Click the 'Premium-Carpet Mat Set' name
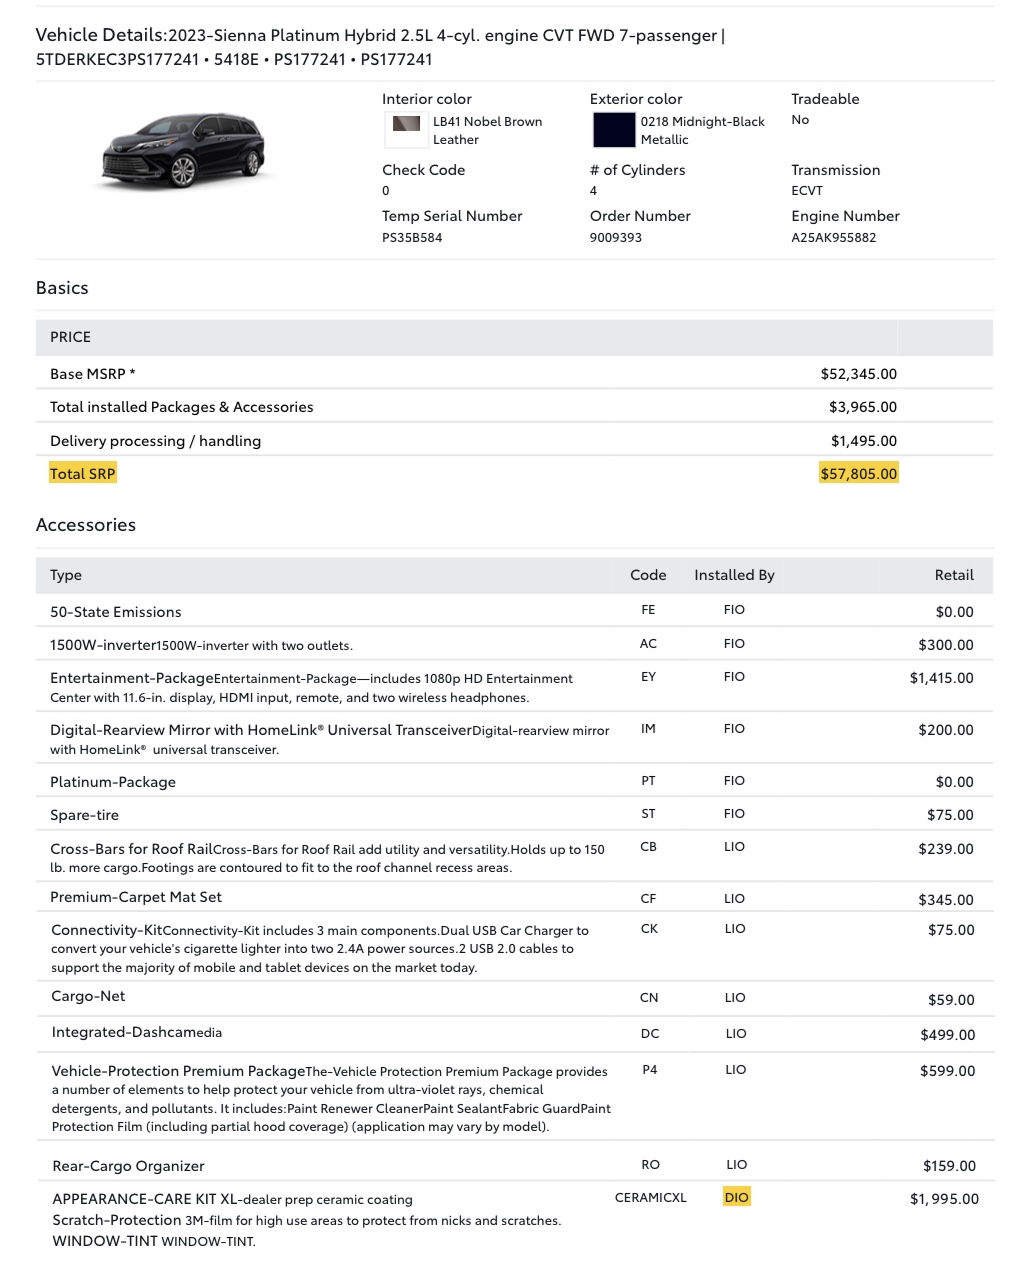Image resolution: width=1020 pixels, height=1268 pixels. point(136,897)
